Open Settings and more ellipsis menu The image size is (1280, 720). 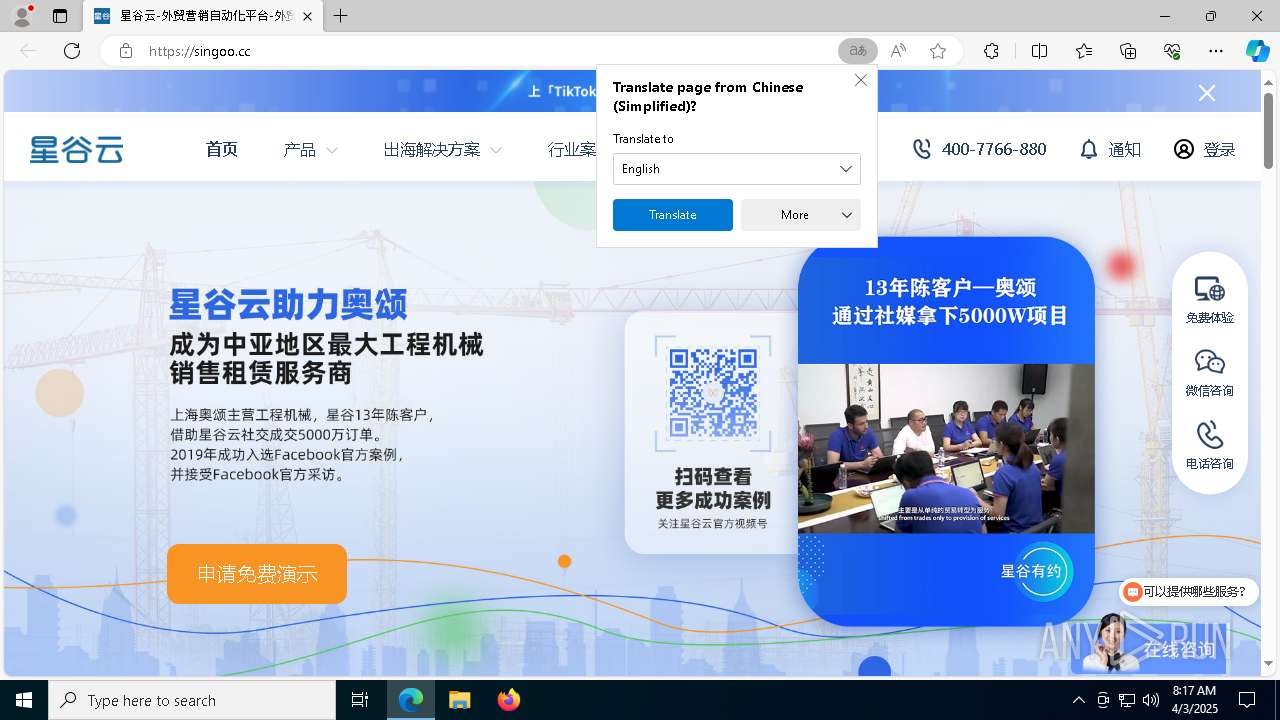pyautogui.click(x=1216, y=51)
